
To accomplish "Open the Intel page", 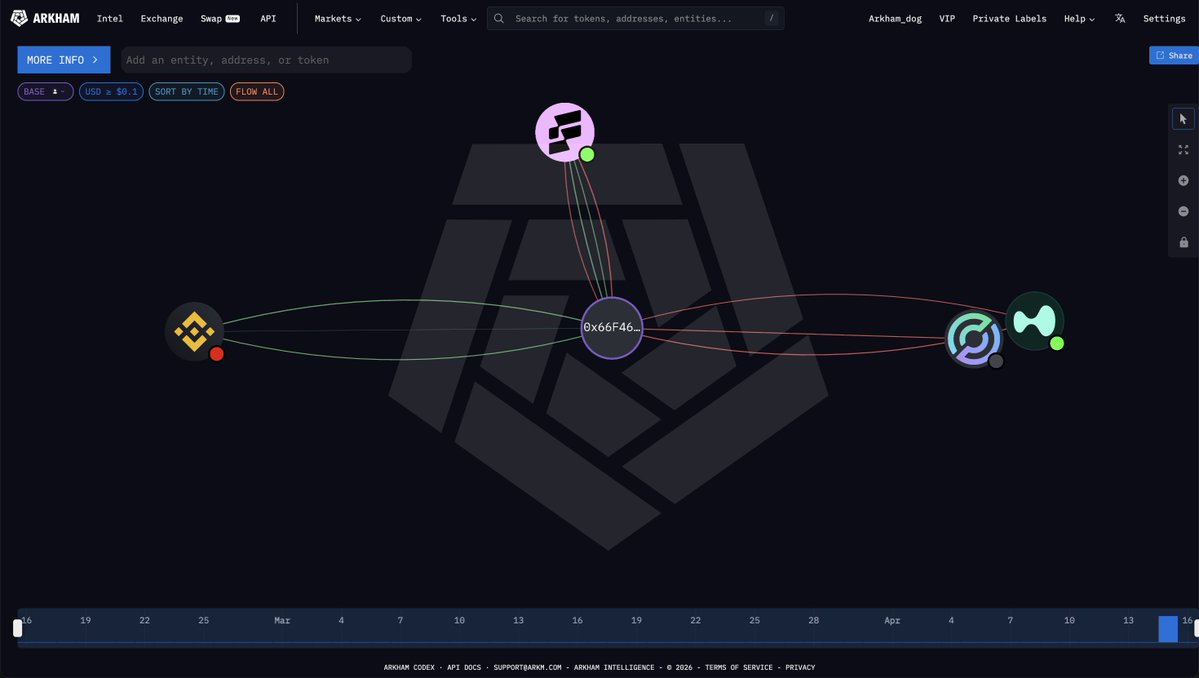I will tap(109, 18).
